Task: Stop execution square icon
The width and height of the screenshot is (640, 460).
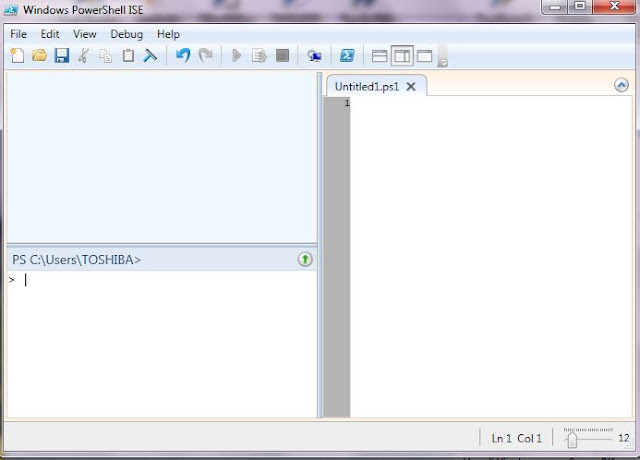Action: click(282, 56)
